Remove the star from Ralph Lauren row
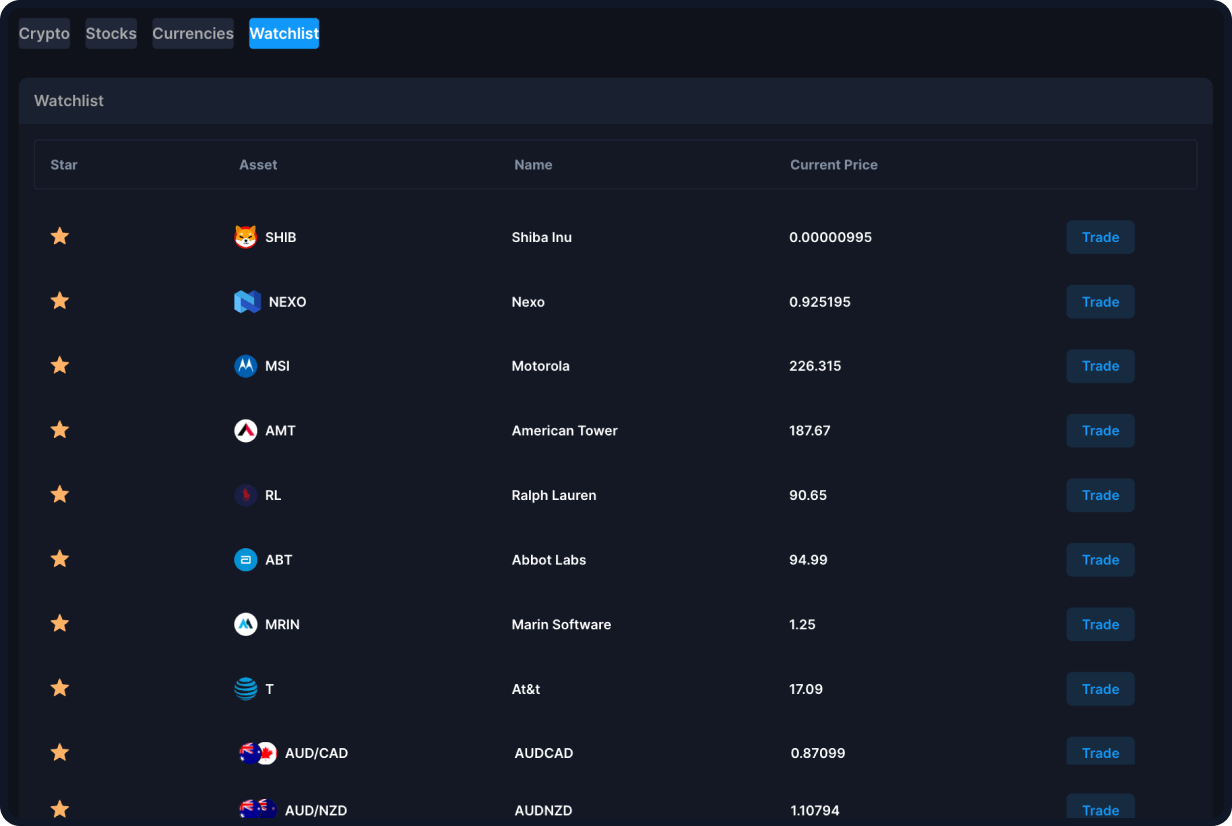Image resolution: width=1232 pixels, height=826 pixels. (x=60, y=494)
